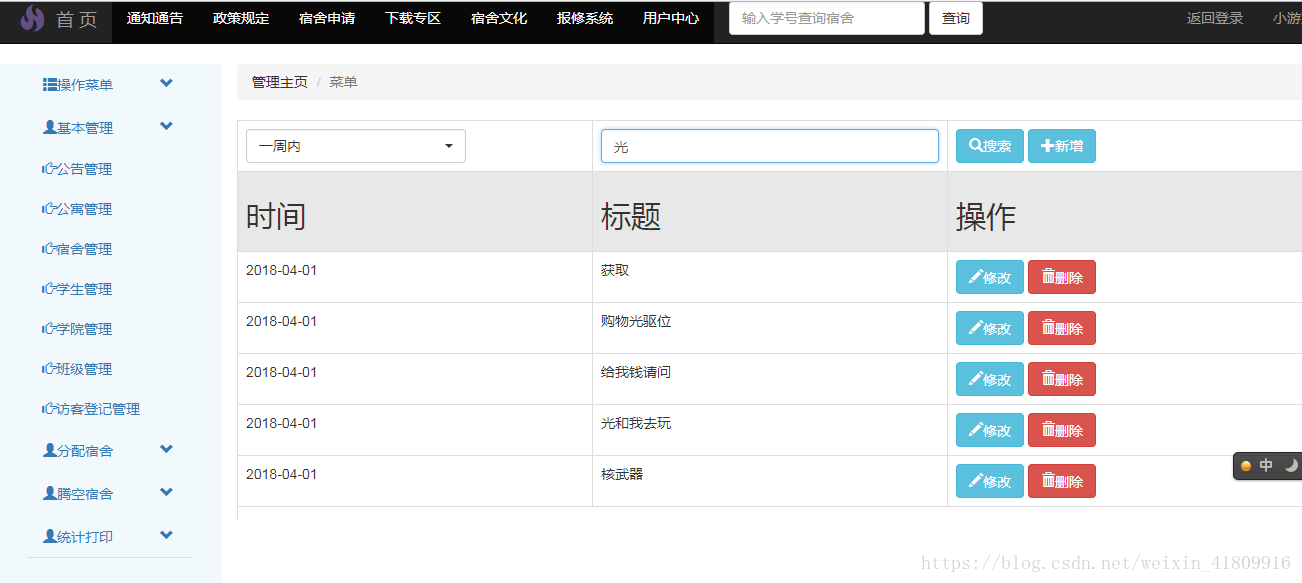This screenshot has height=583, width=1302.
Task: Open the 政策规定 menu item
Action: click(x=241, y=18)
